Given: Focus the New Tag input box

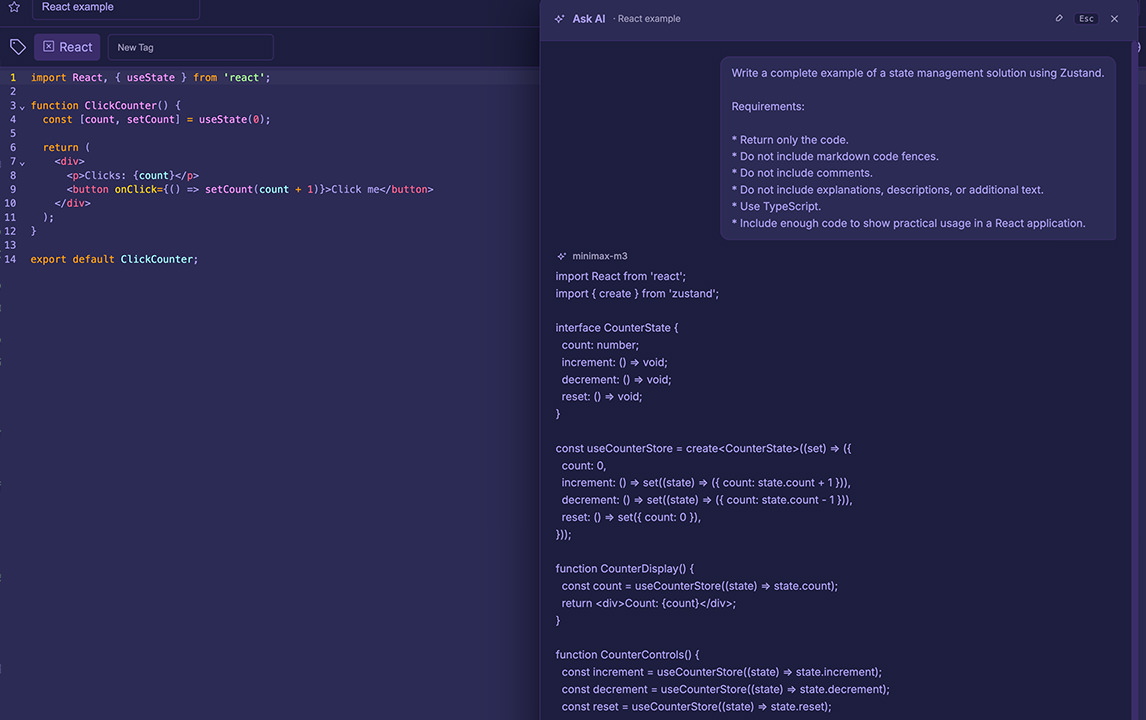Looking at the screenshot, I should click(190, 48).
